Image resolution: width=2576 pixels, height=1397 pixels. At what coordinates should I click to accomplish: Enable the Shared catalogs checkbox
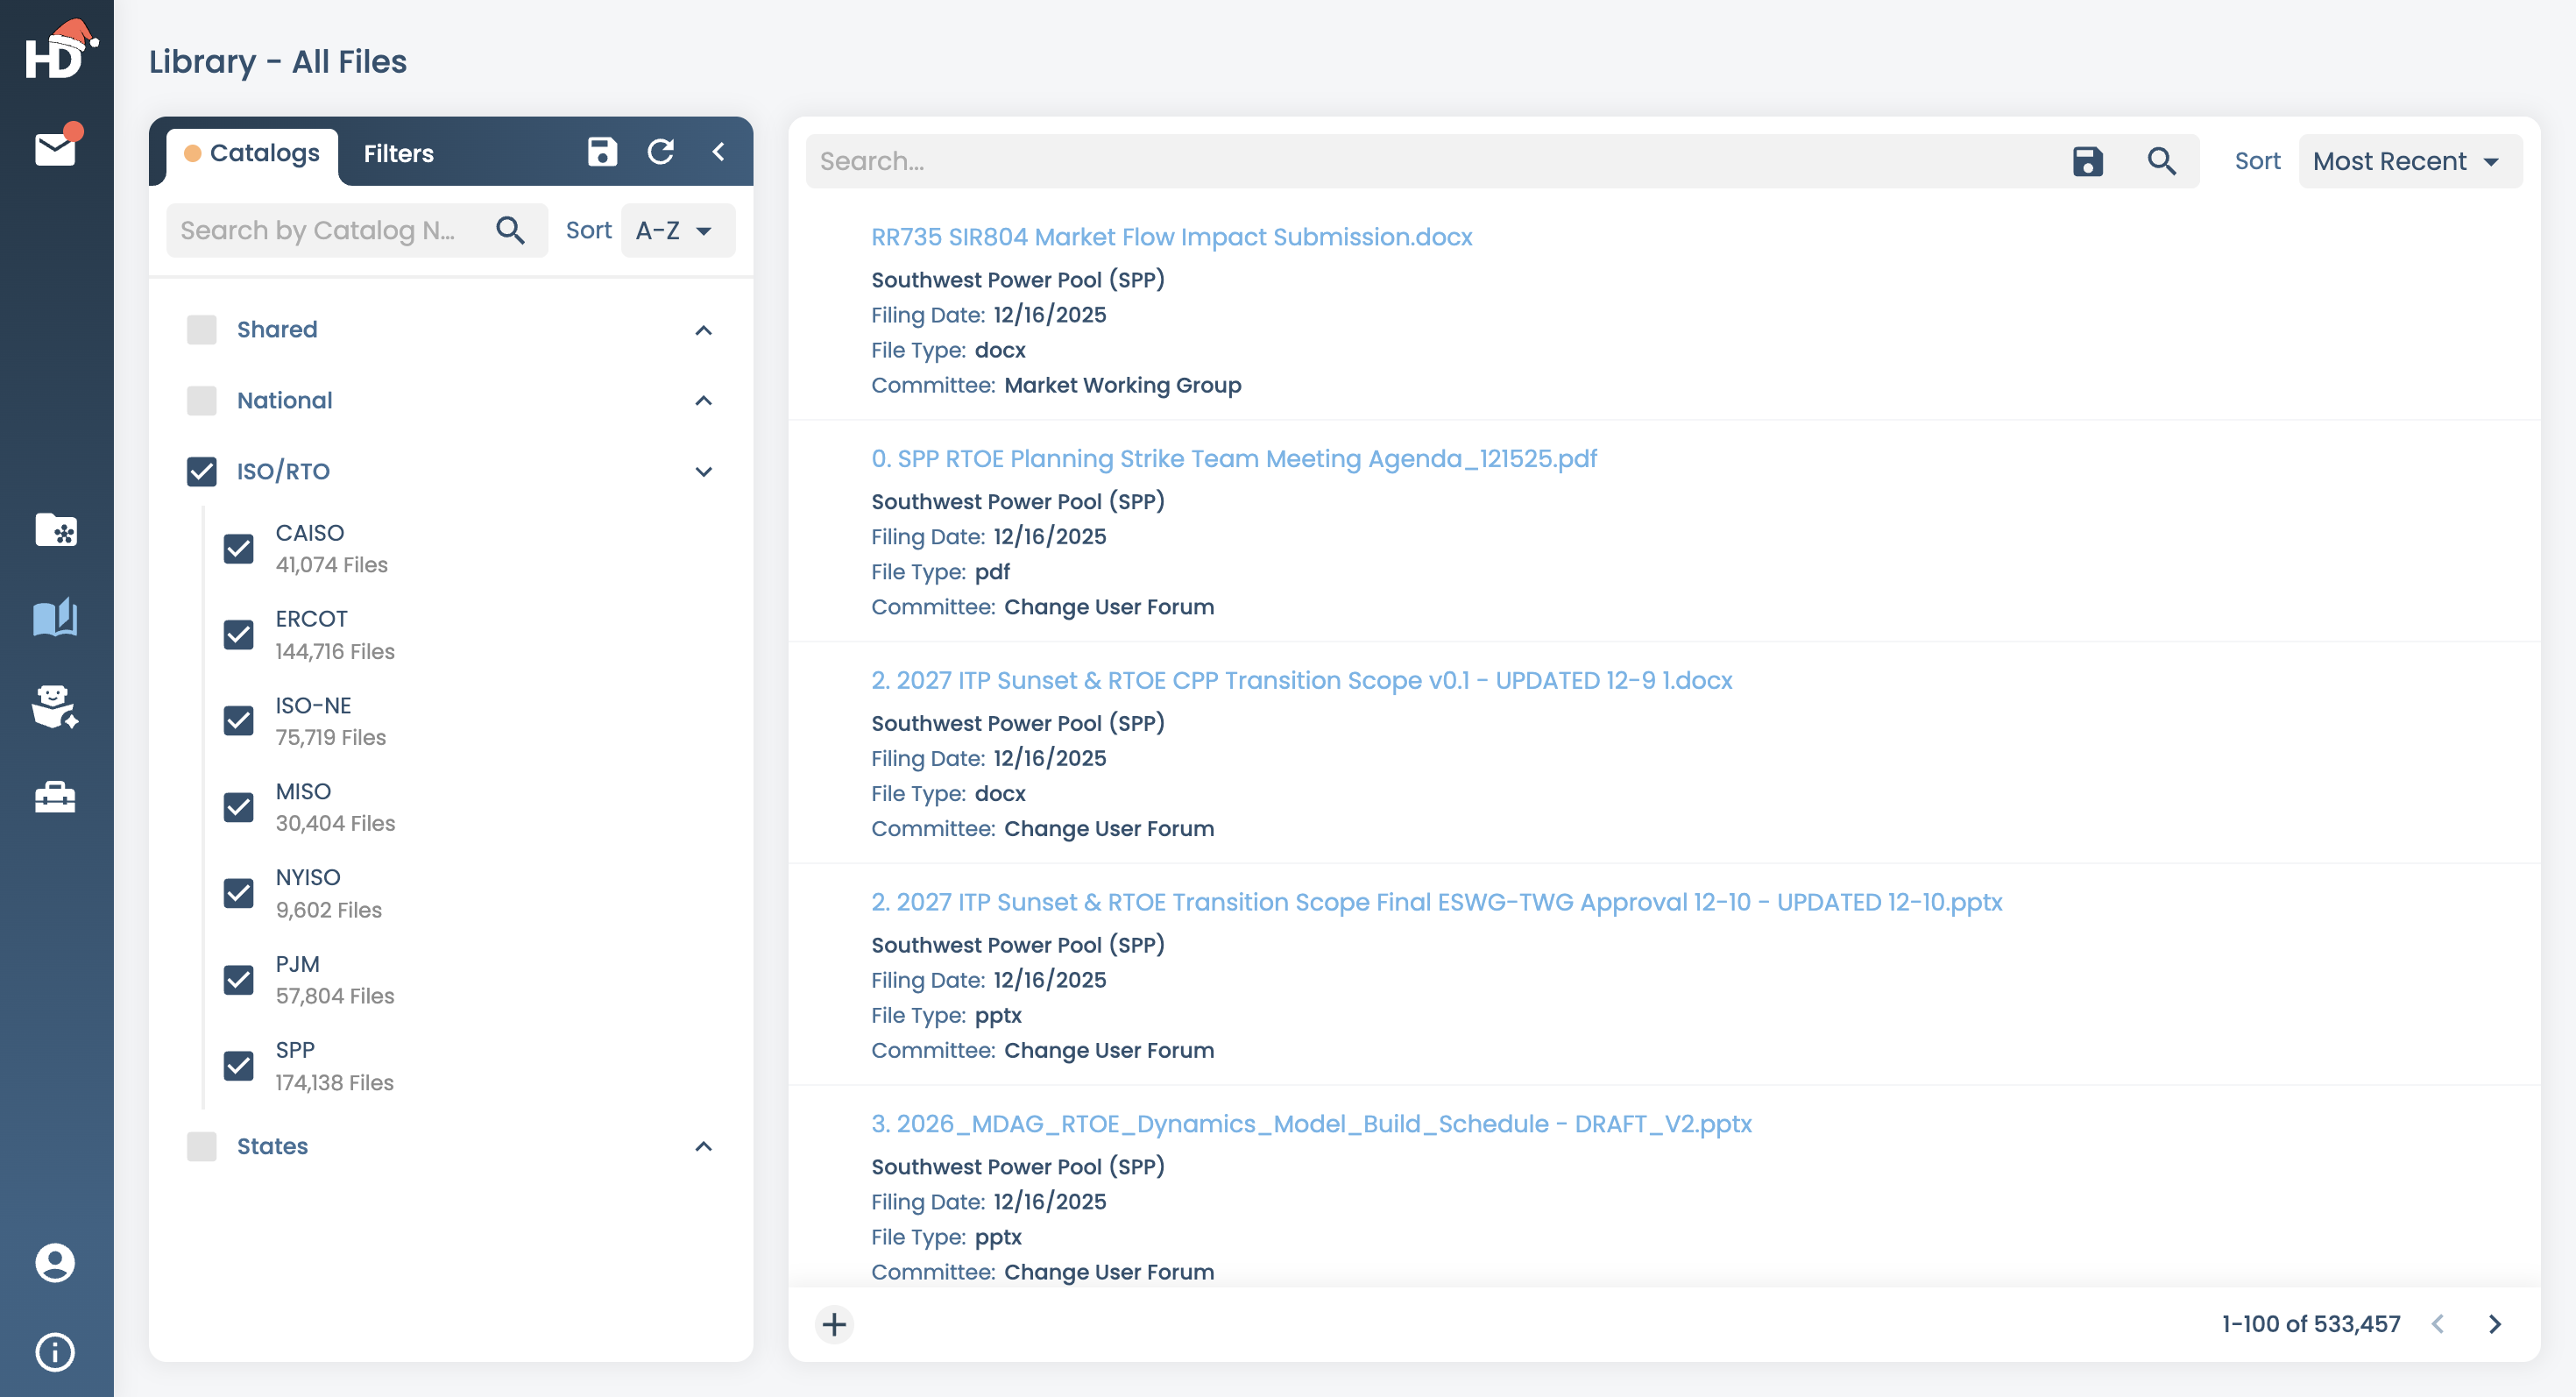pos(202,329)
